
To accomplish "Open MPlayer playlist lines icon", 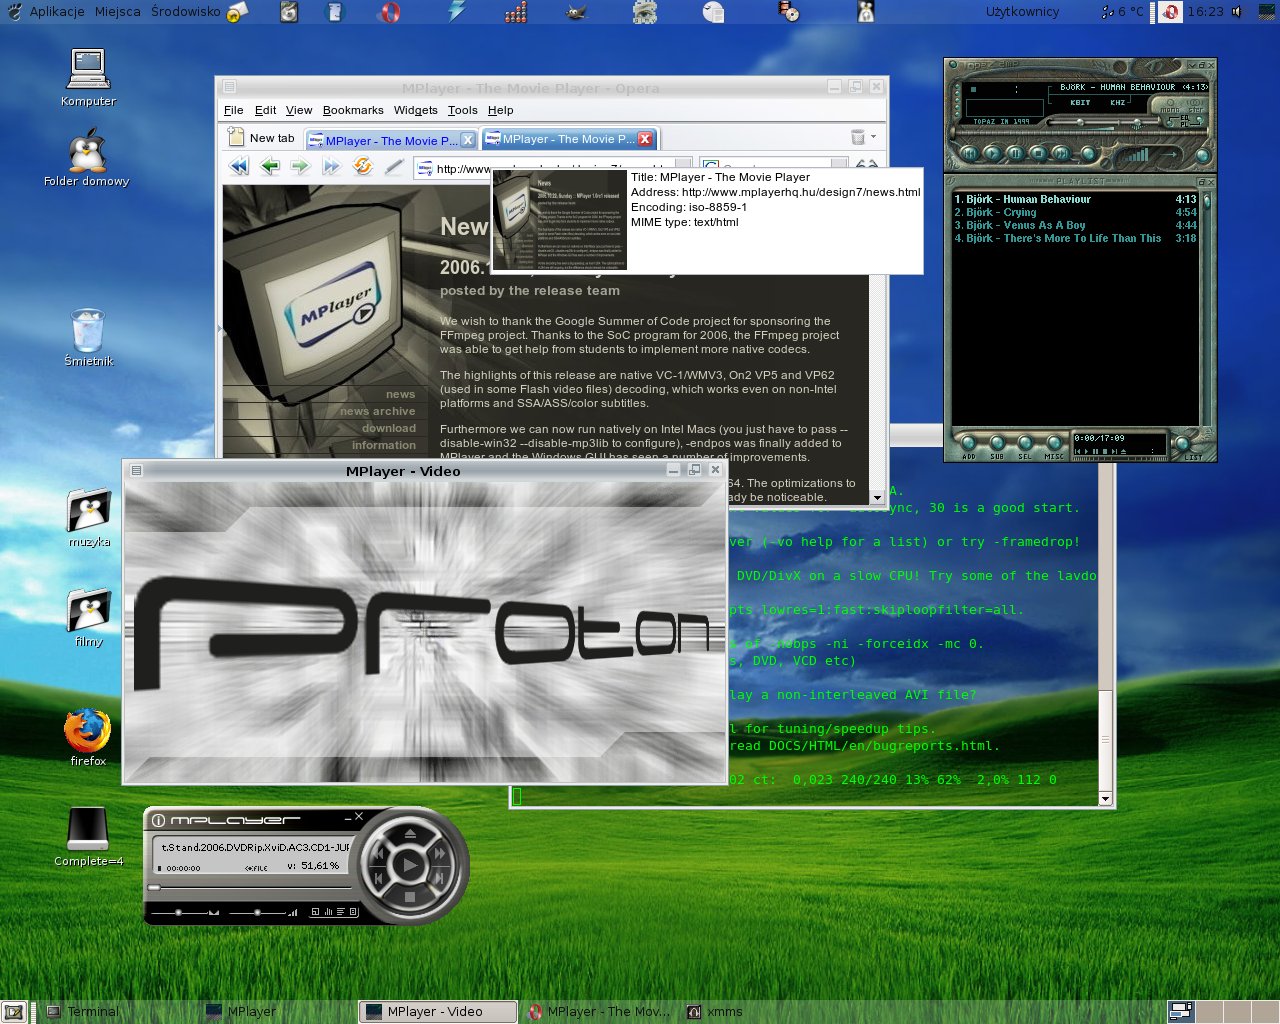I will pyautogui.click(x=341, y=911).
